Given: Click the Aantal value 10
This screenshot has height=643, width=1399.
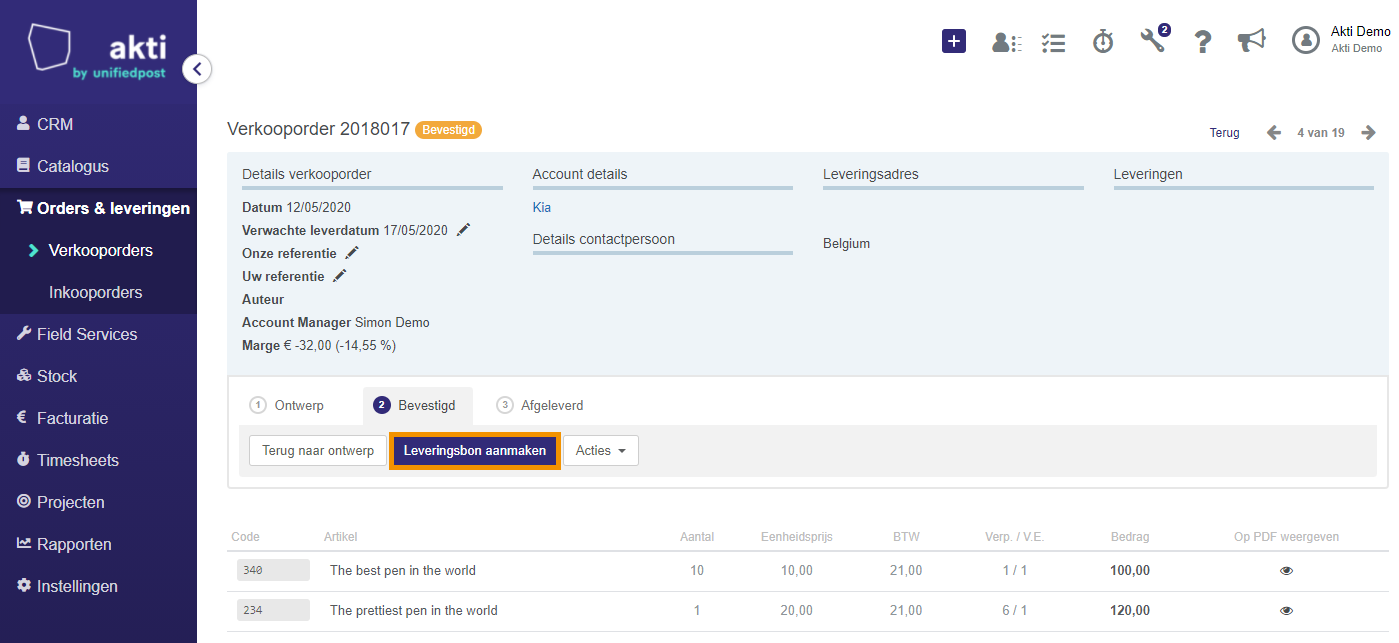Looking at the screenshot, I should pos(697,571).
